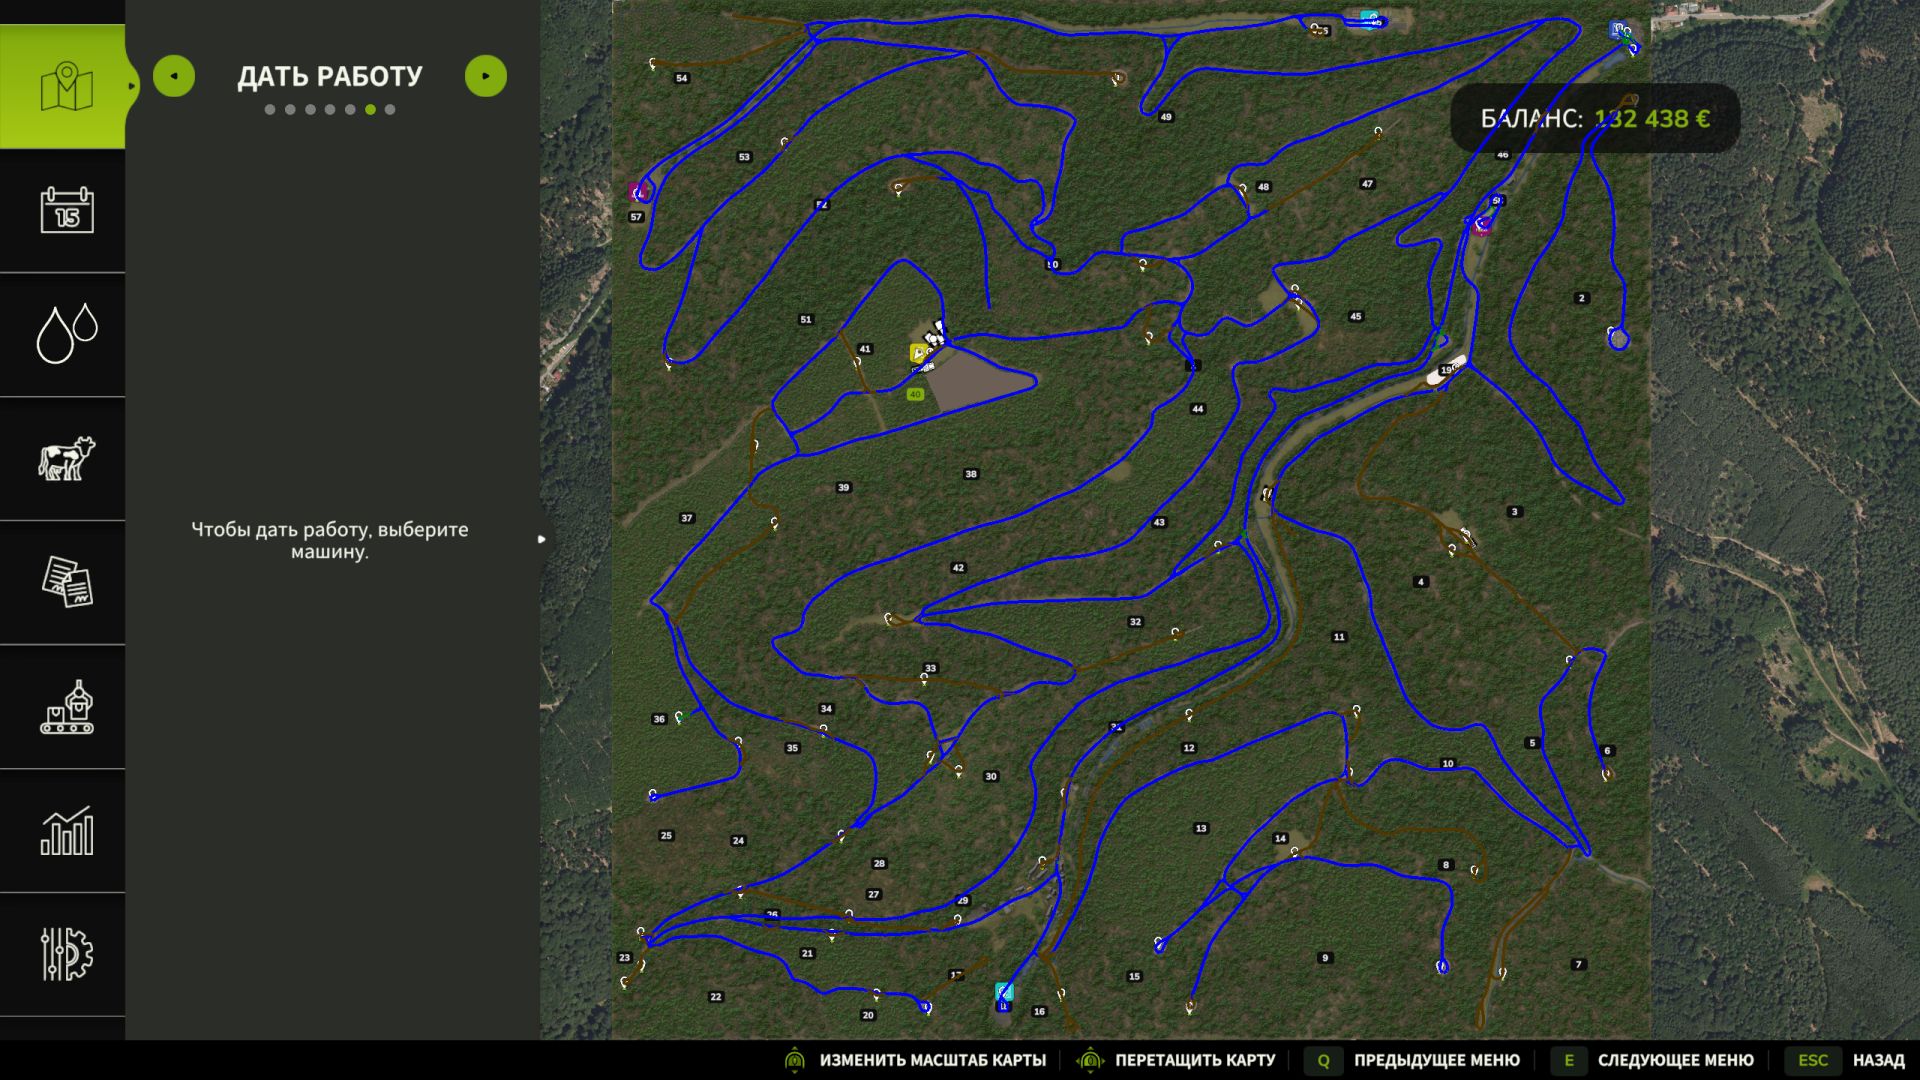1920x1080 pixels.
Task: Click the yellow vehicle marker near field 40
Action: [918, 353]
